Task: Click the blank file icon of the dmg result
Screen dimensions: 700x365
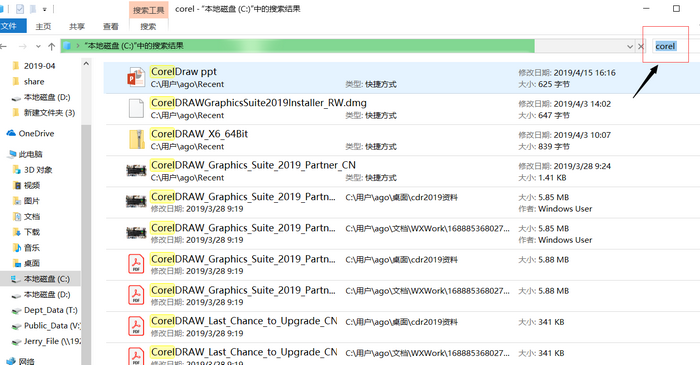Action: click(x=136, y=109)
